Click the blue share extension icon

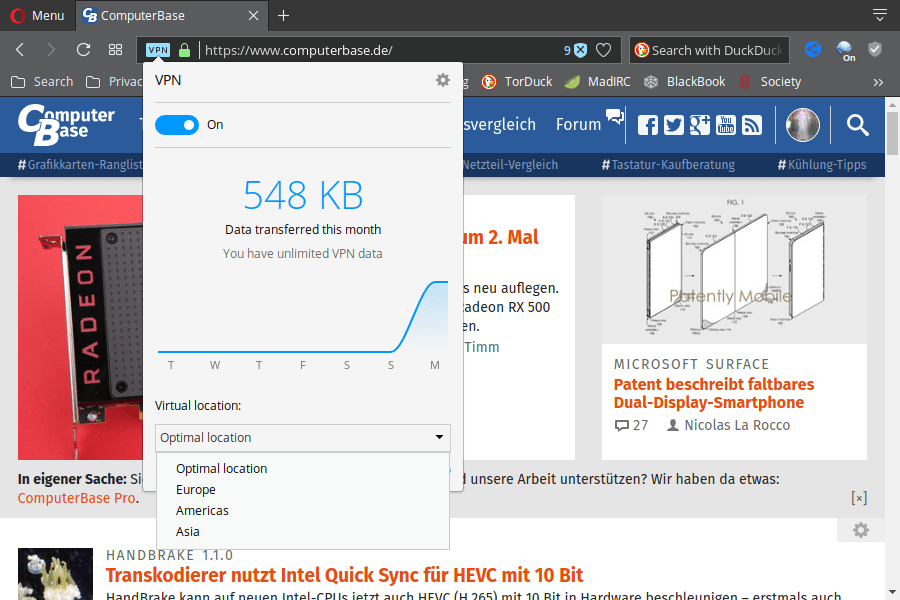coord(813,49)
